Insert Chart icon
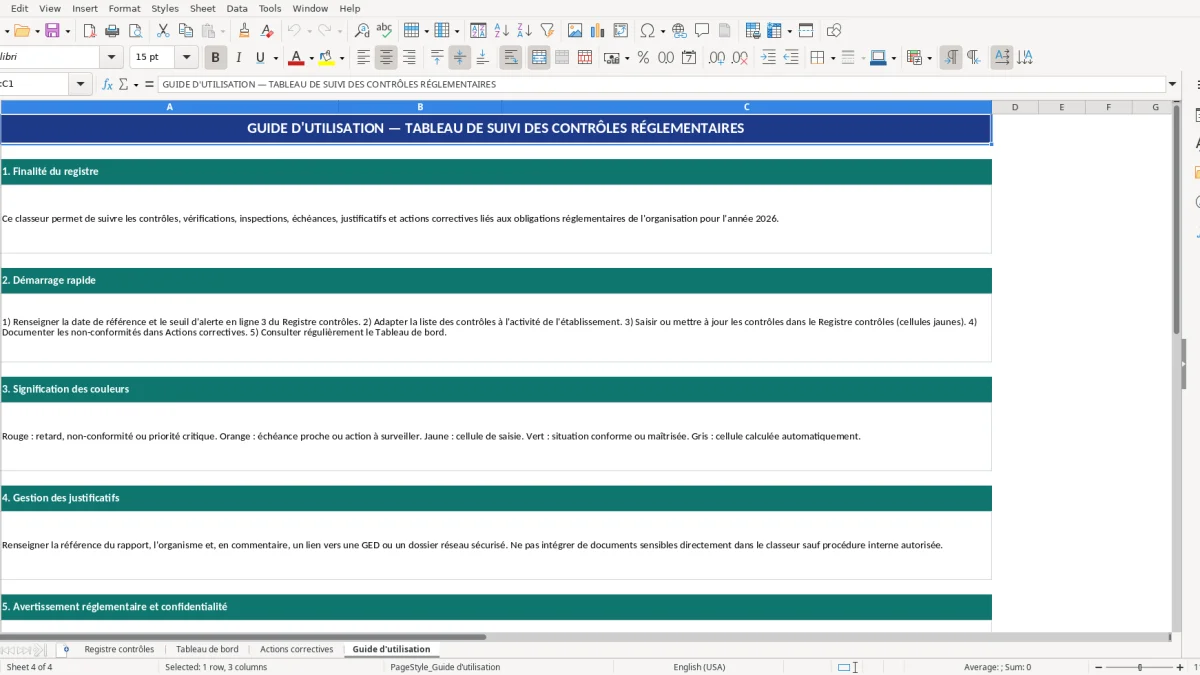The height and width of the screenshot is (675, 1200). (598, 31)
